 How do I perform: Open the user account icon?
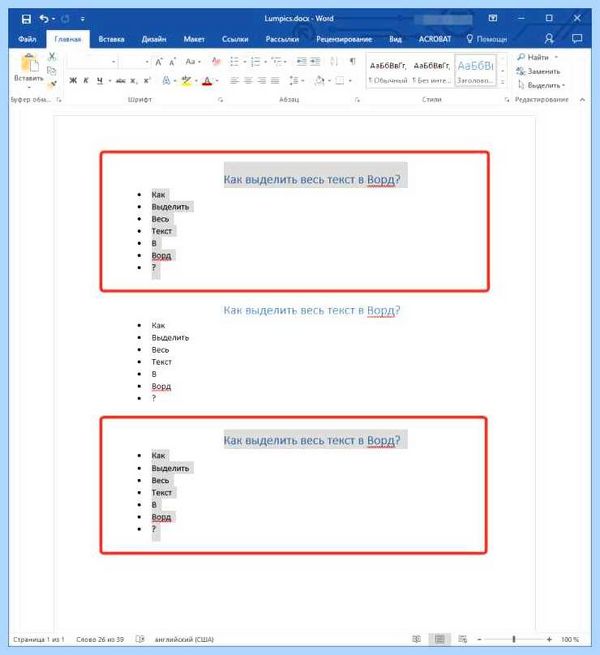click(x=549, y=39)
